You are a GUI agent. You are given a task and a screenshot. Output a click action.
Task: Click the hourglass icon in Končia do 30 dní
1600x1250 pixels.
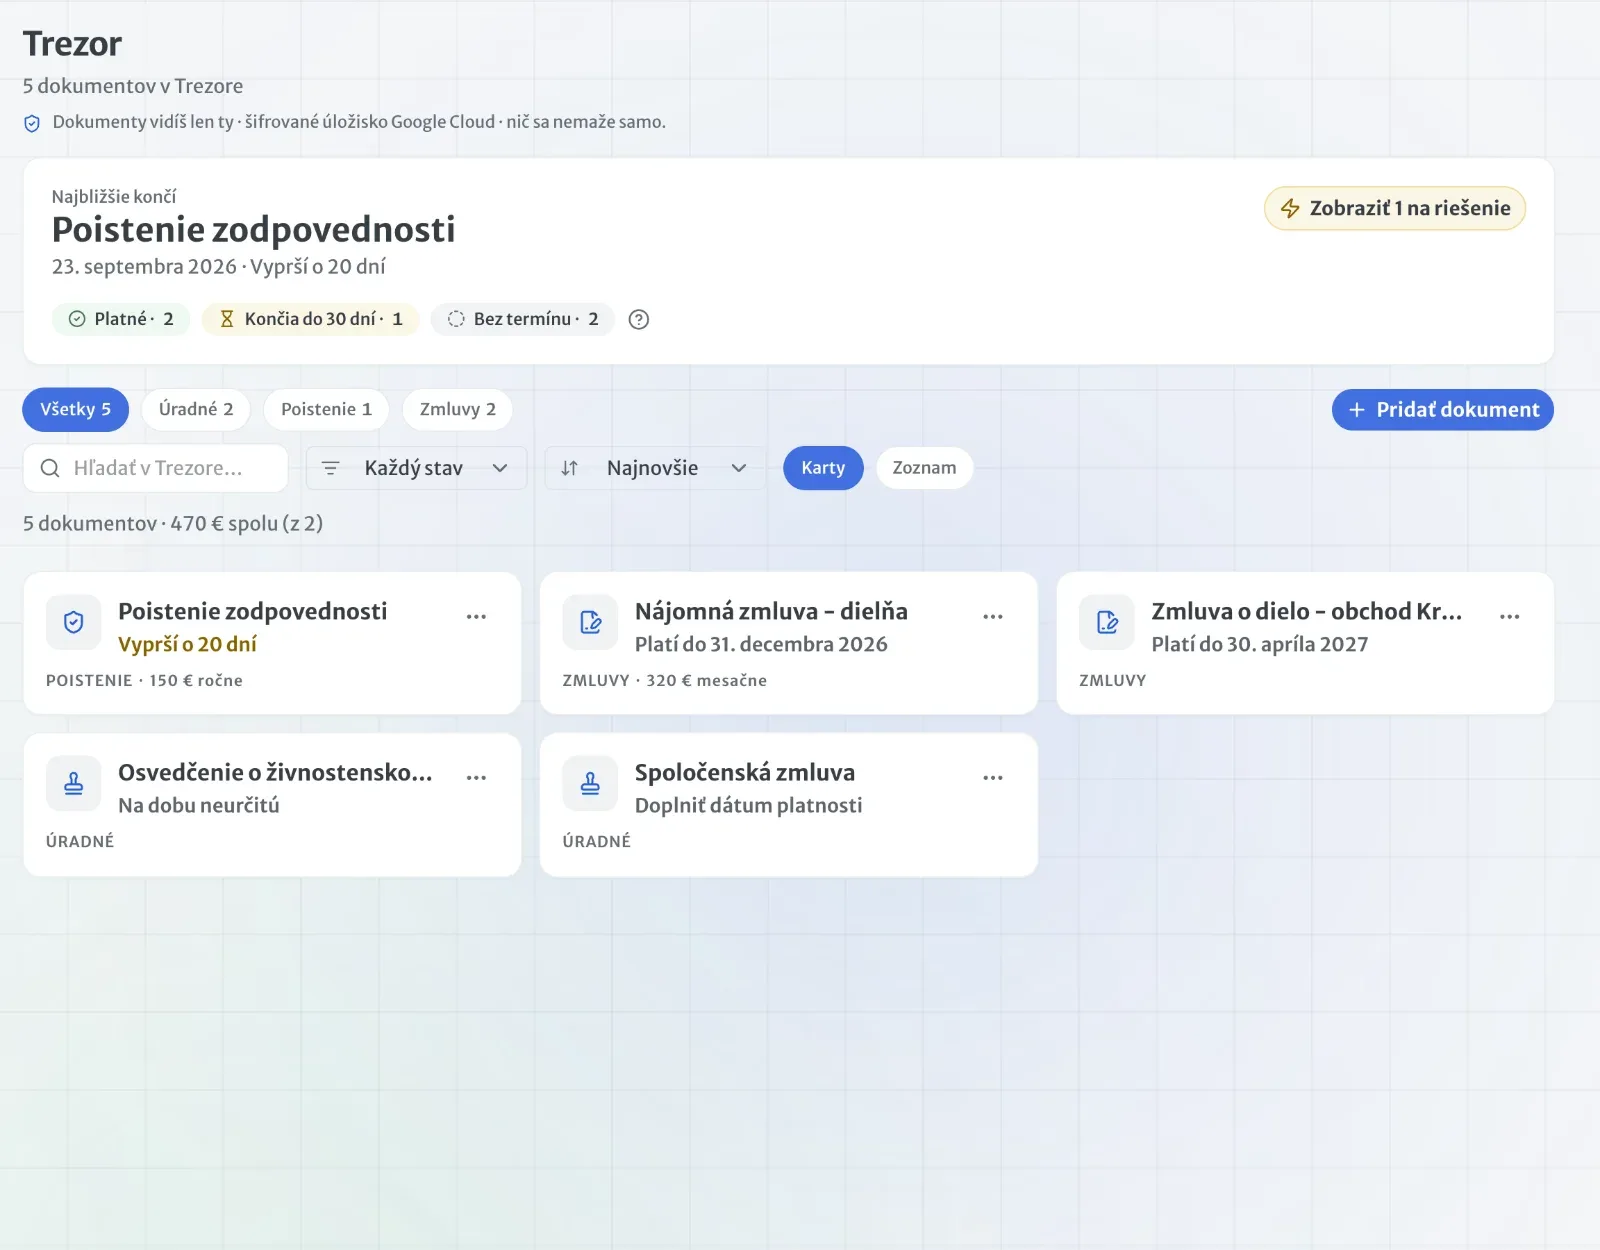coord(227,319)
